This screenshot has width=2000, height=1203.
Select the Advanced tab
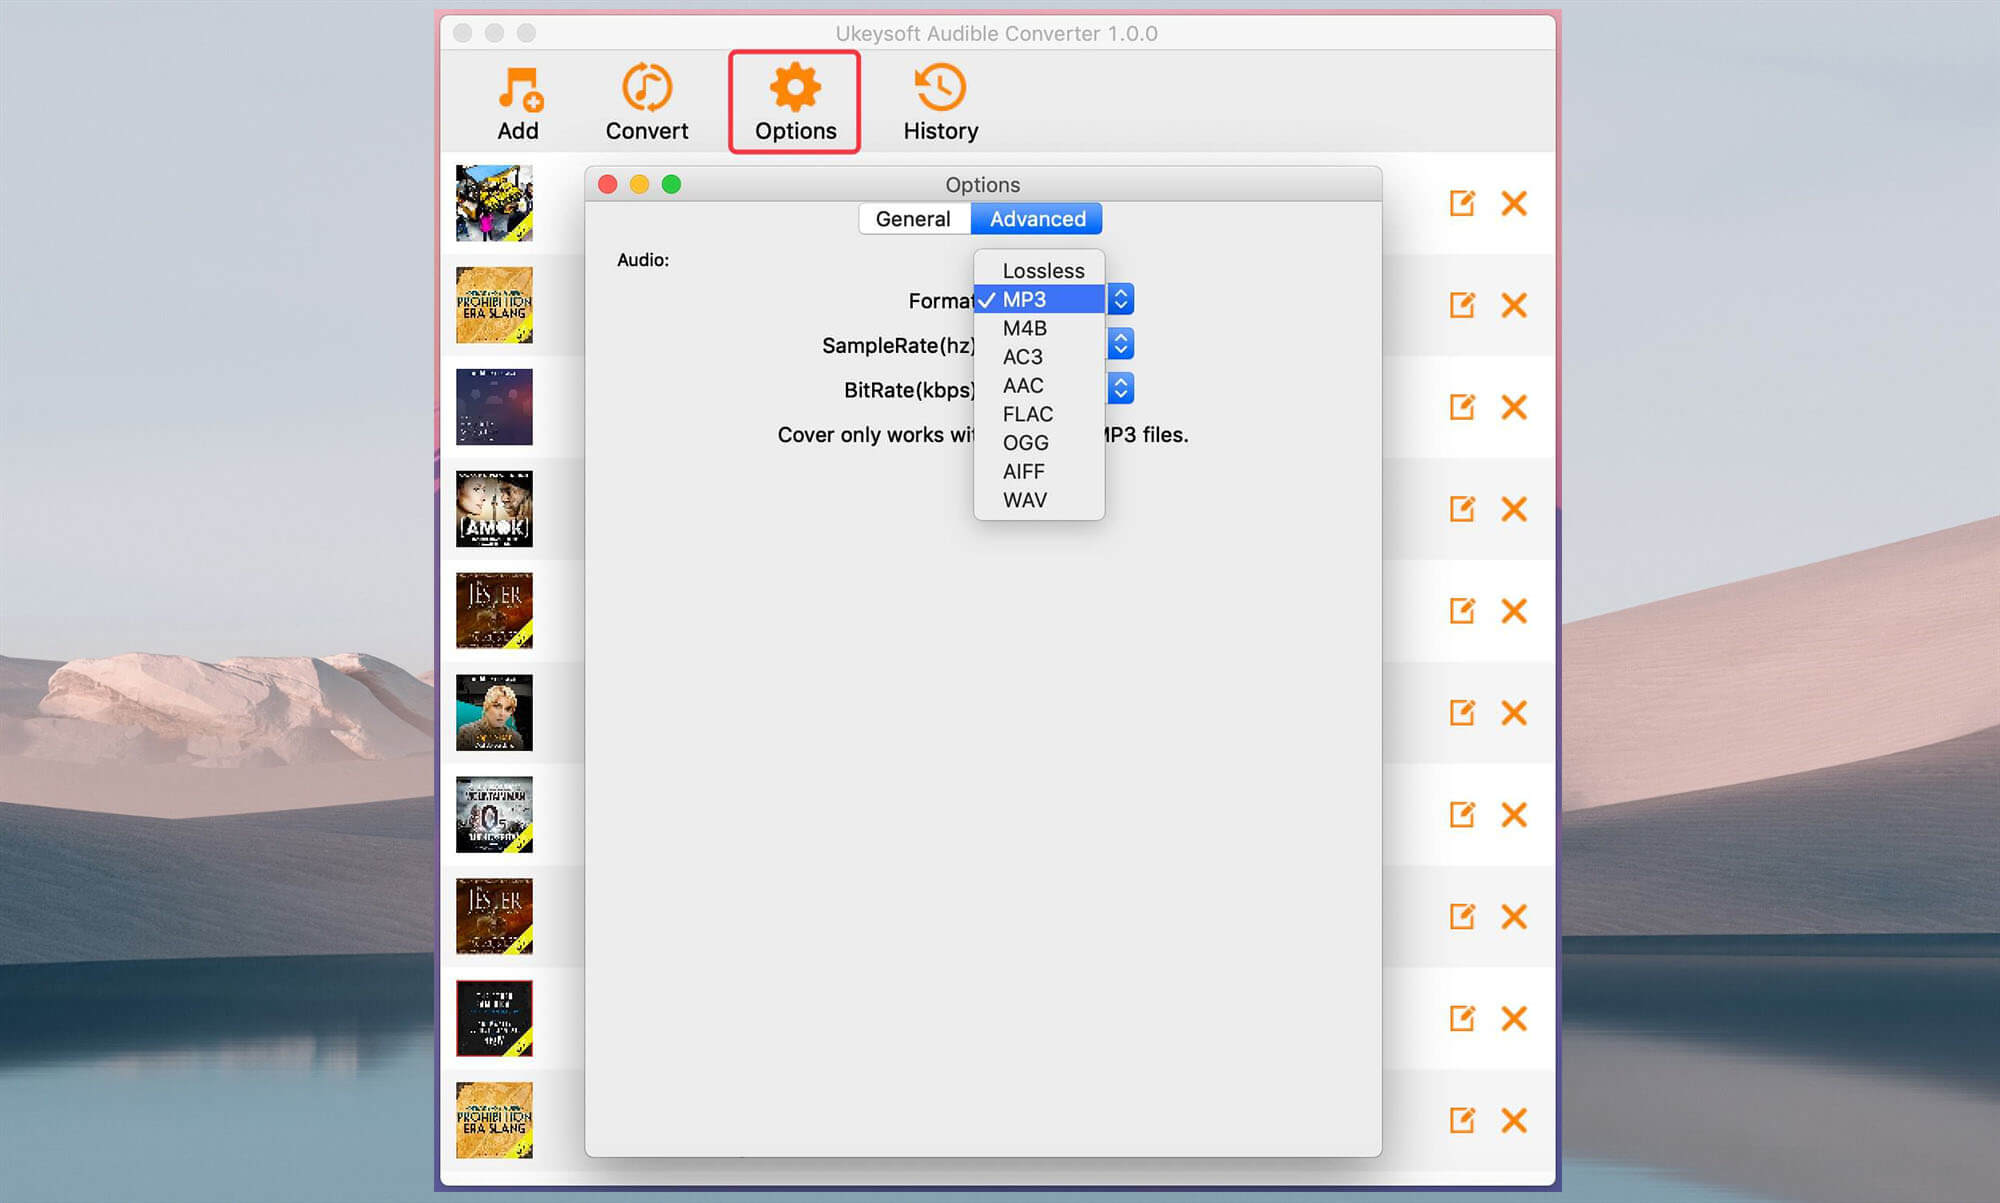coord(1037,219)
